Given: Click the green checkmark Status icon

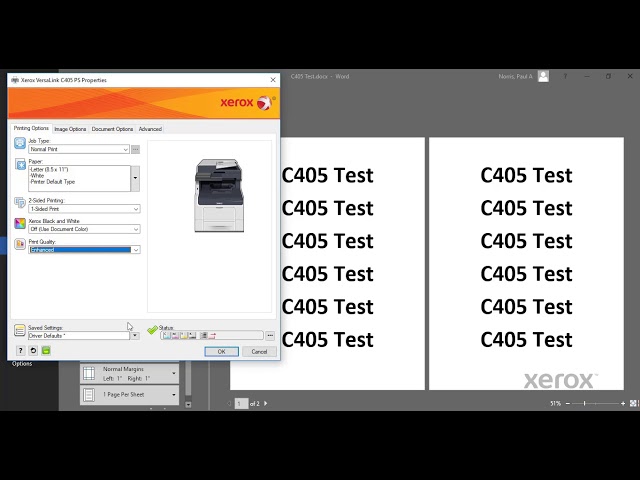Looking at the screenshot, I should (152, 330).
